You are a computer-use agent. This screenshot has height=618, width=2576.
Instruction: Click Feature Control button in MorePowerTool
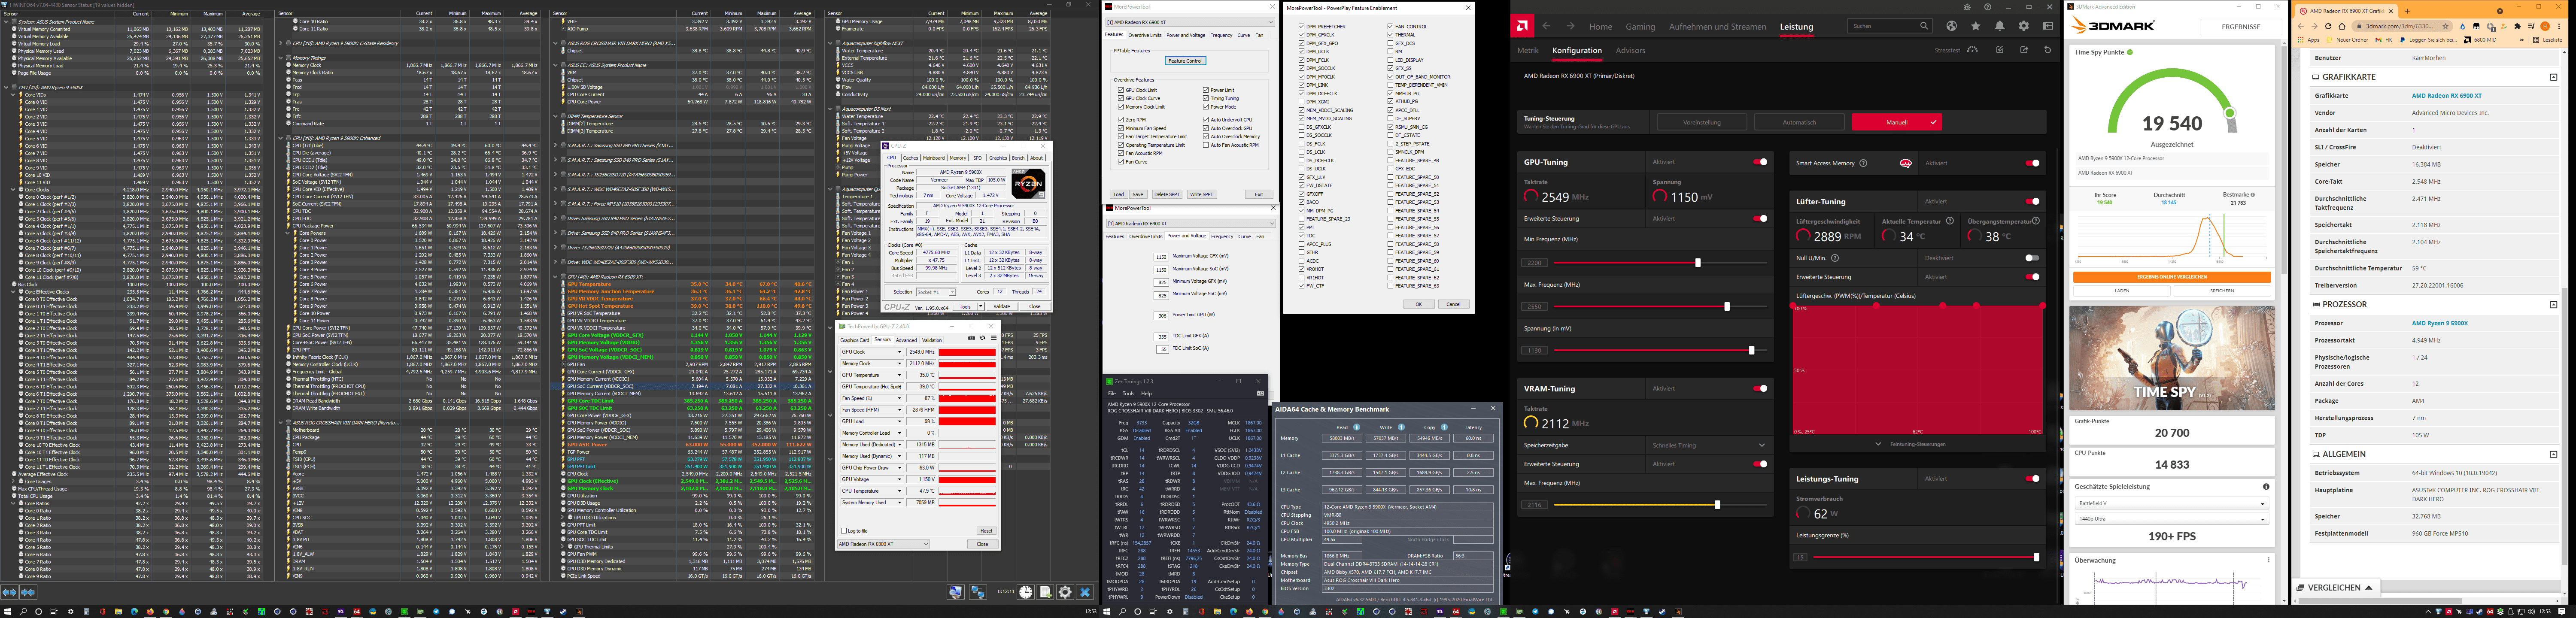click(1185, 61)
